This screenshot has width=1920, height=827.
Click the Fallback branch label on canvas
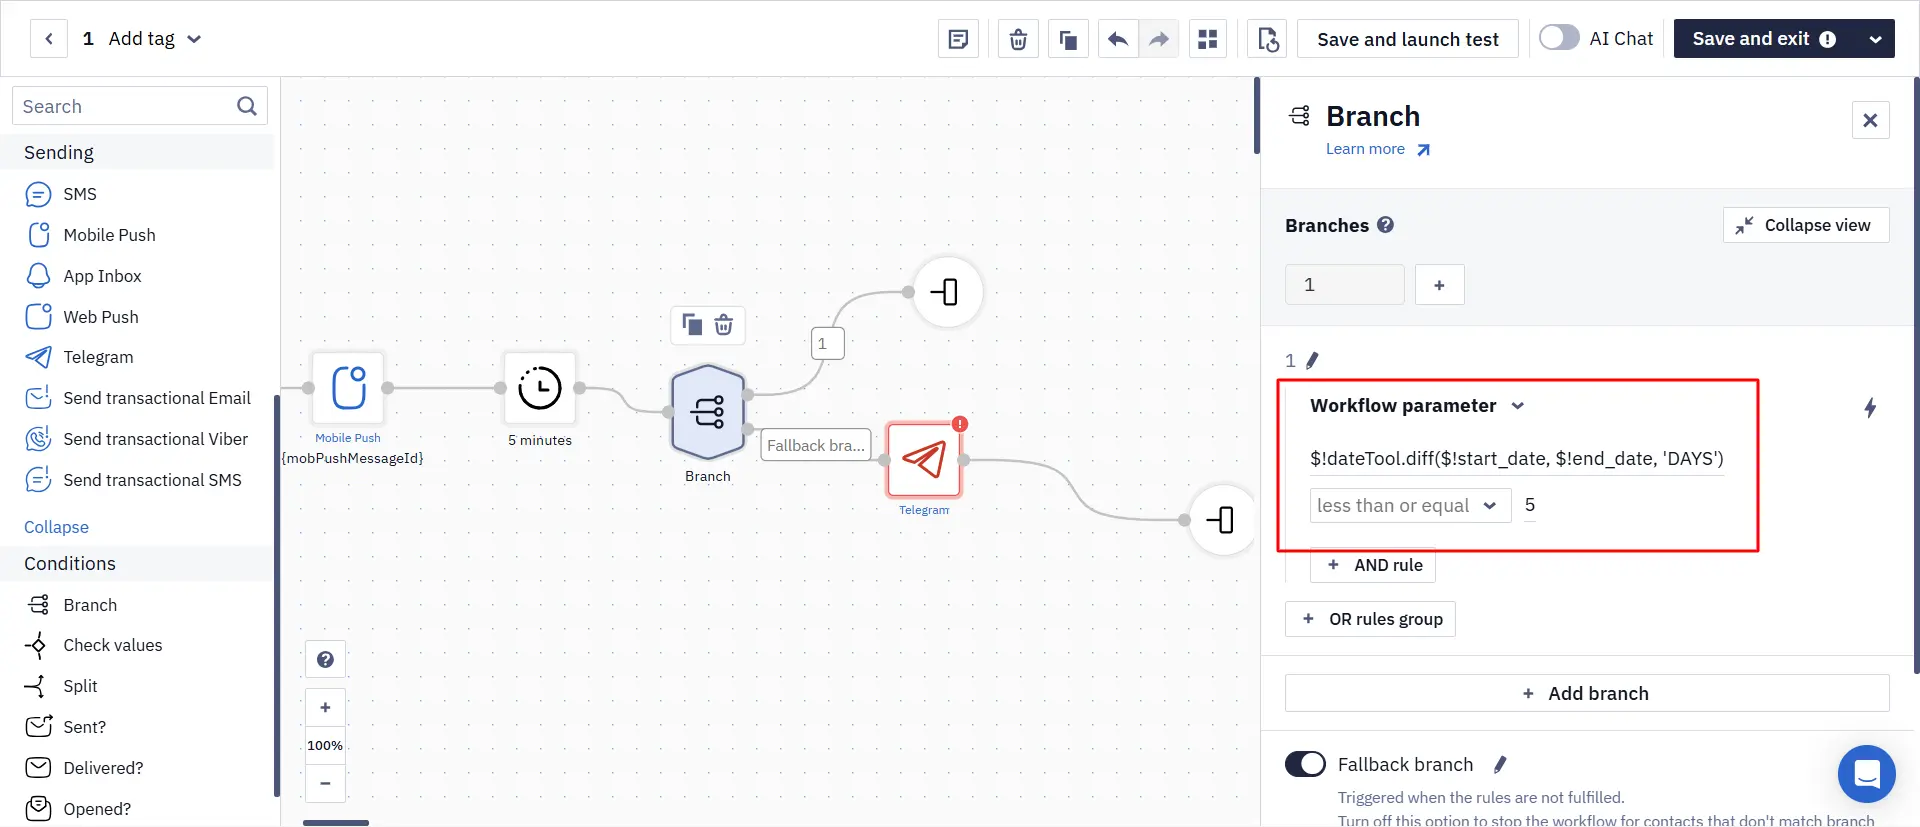coord(816,445)
